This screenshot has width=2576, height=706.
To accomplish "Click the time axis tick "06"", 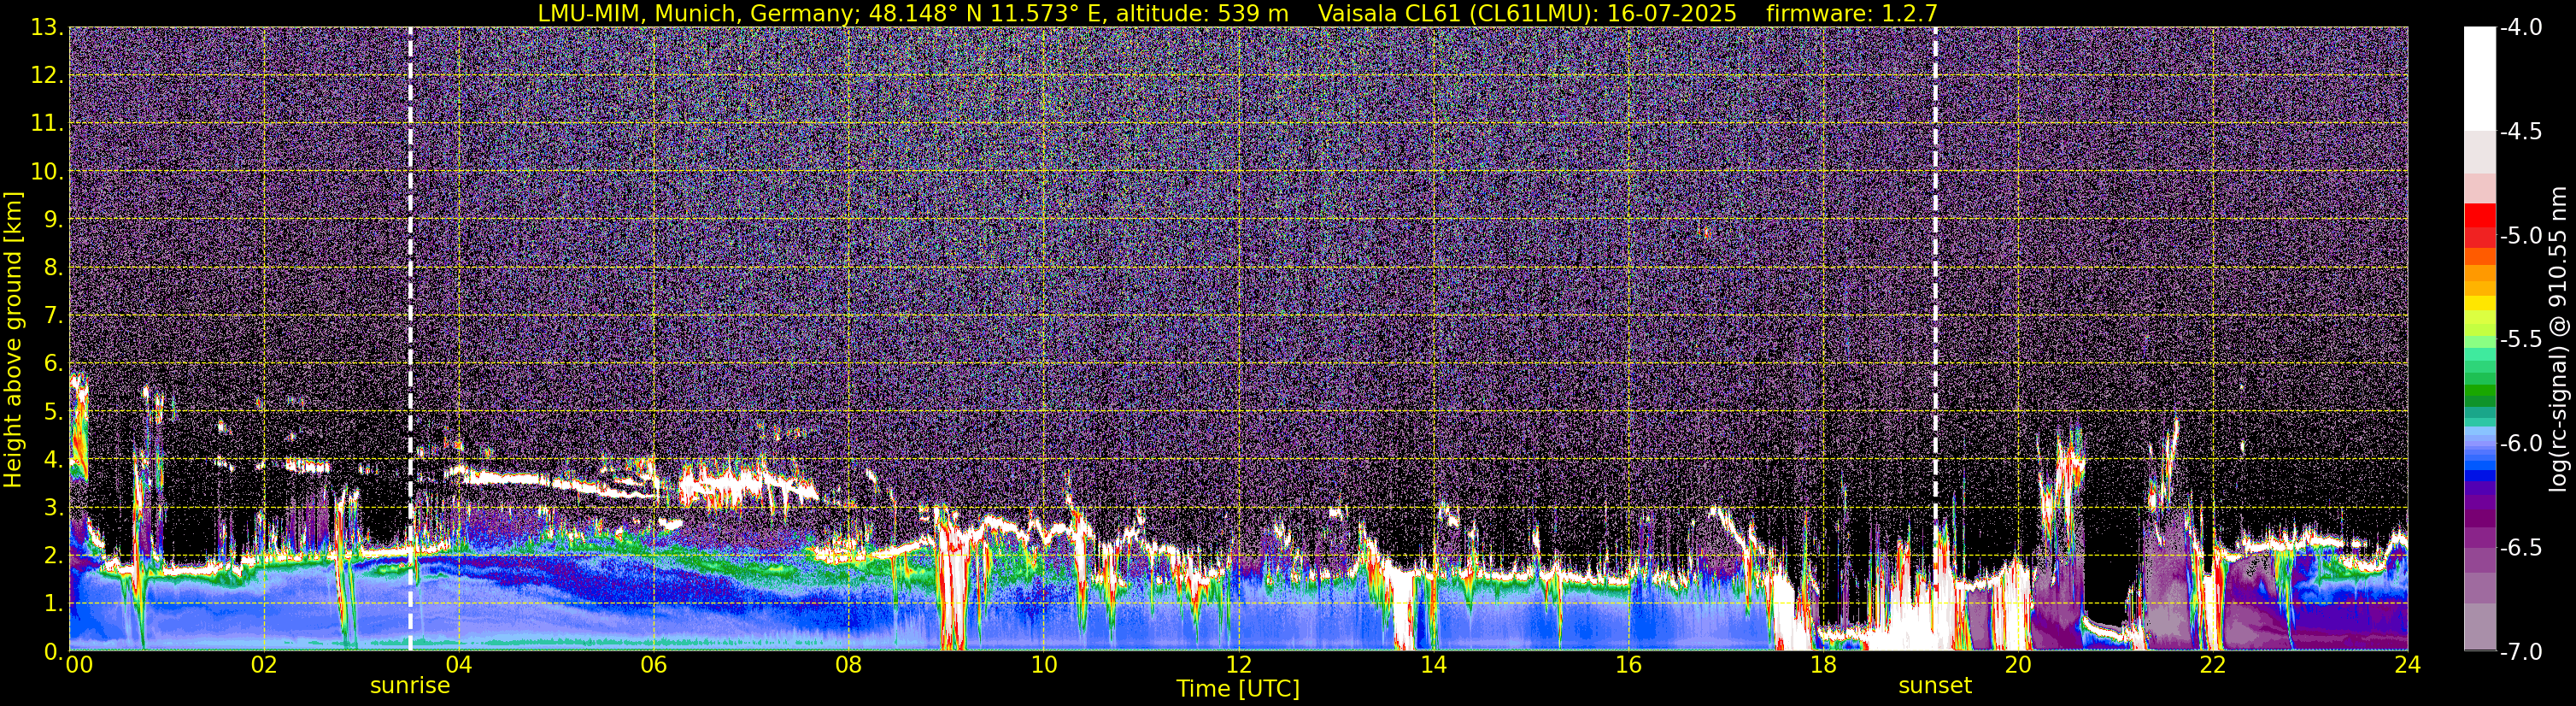I will [x=654, y=665].
